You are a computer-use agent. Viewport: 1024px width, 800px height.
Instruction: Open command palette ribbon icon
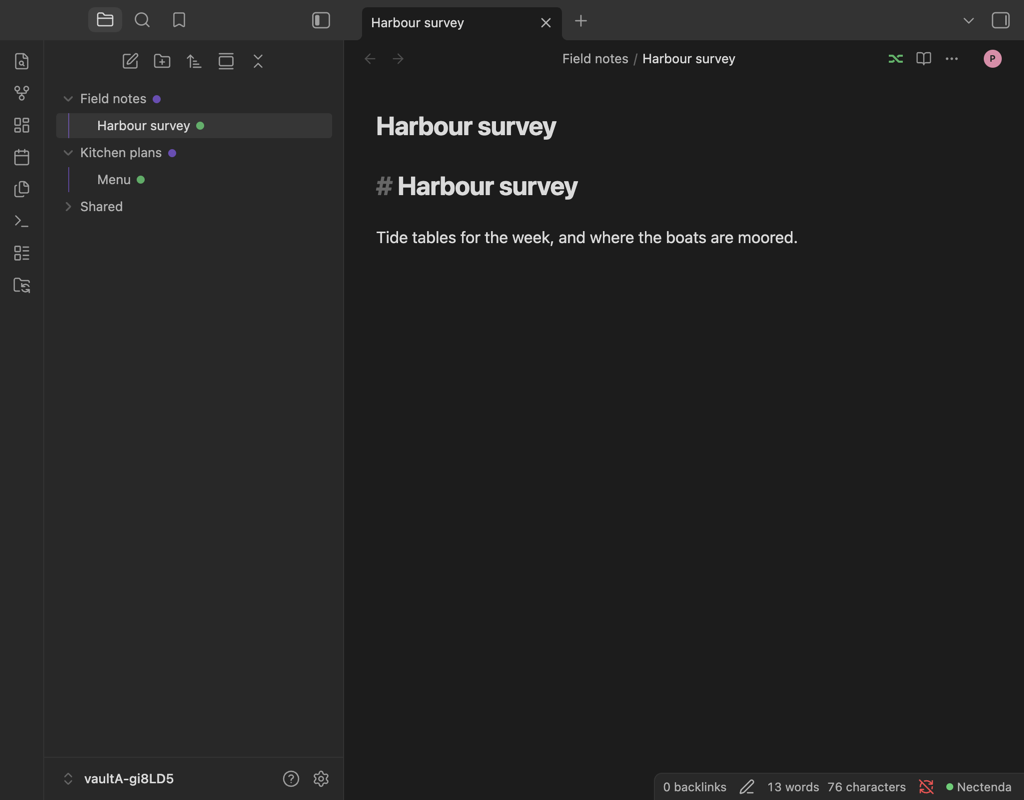[x=22, y=221]
